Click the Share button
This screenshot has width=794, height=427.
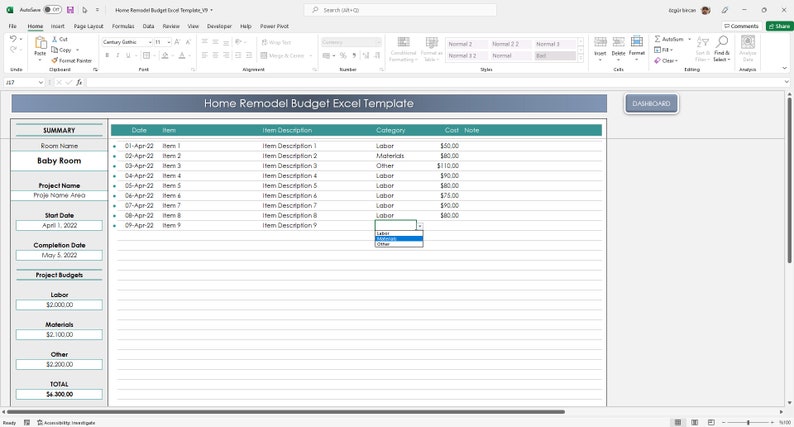(x=779, y=26)
